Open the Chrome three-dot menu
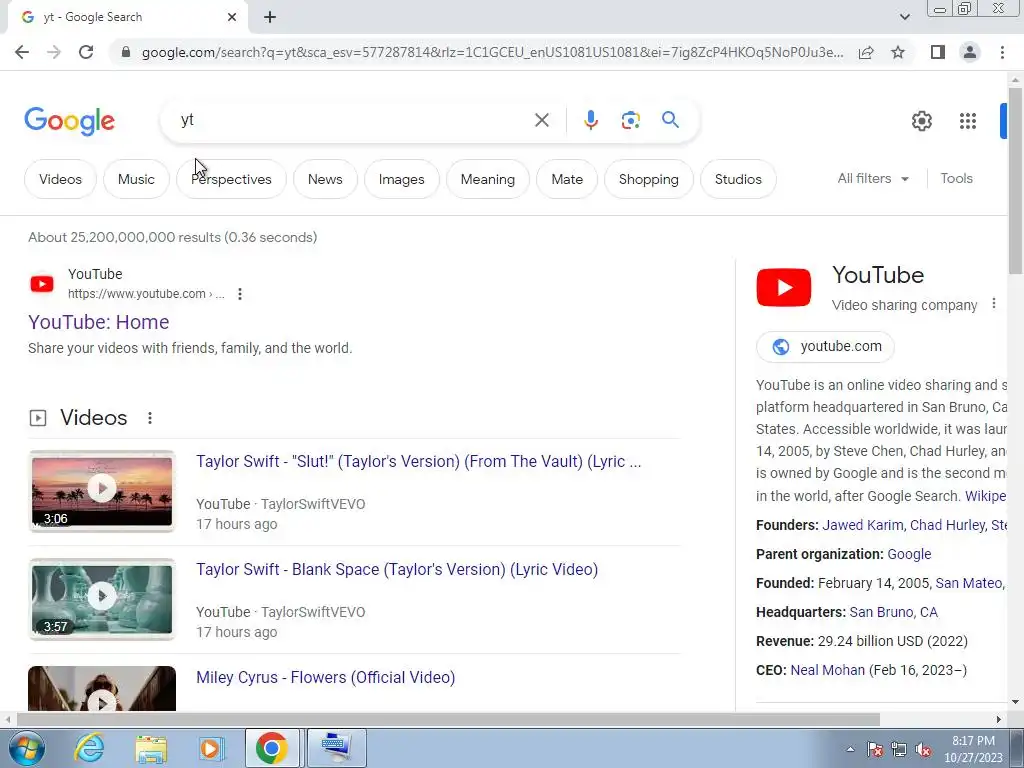 1002,52
